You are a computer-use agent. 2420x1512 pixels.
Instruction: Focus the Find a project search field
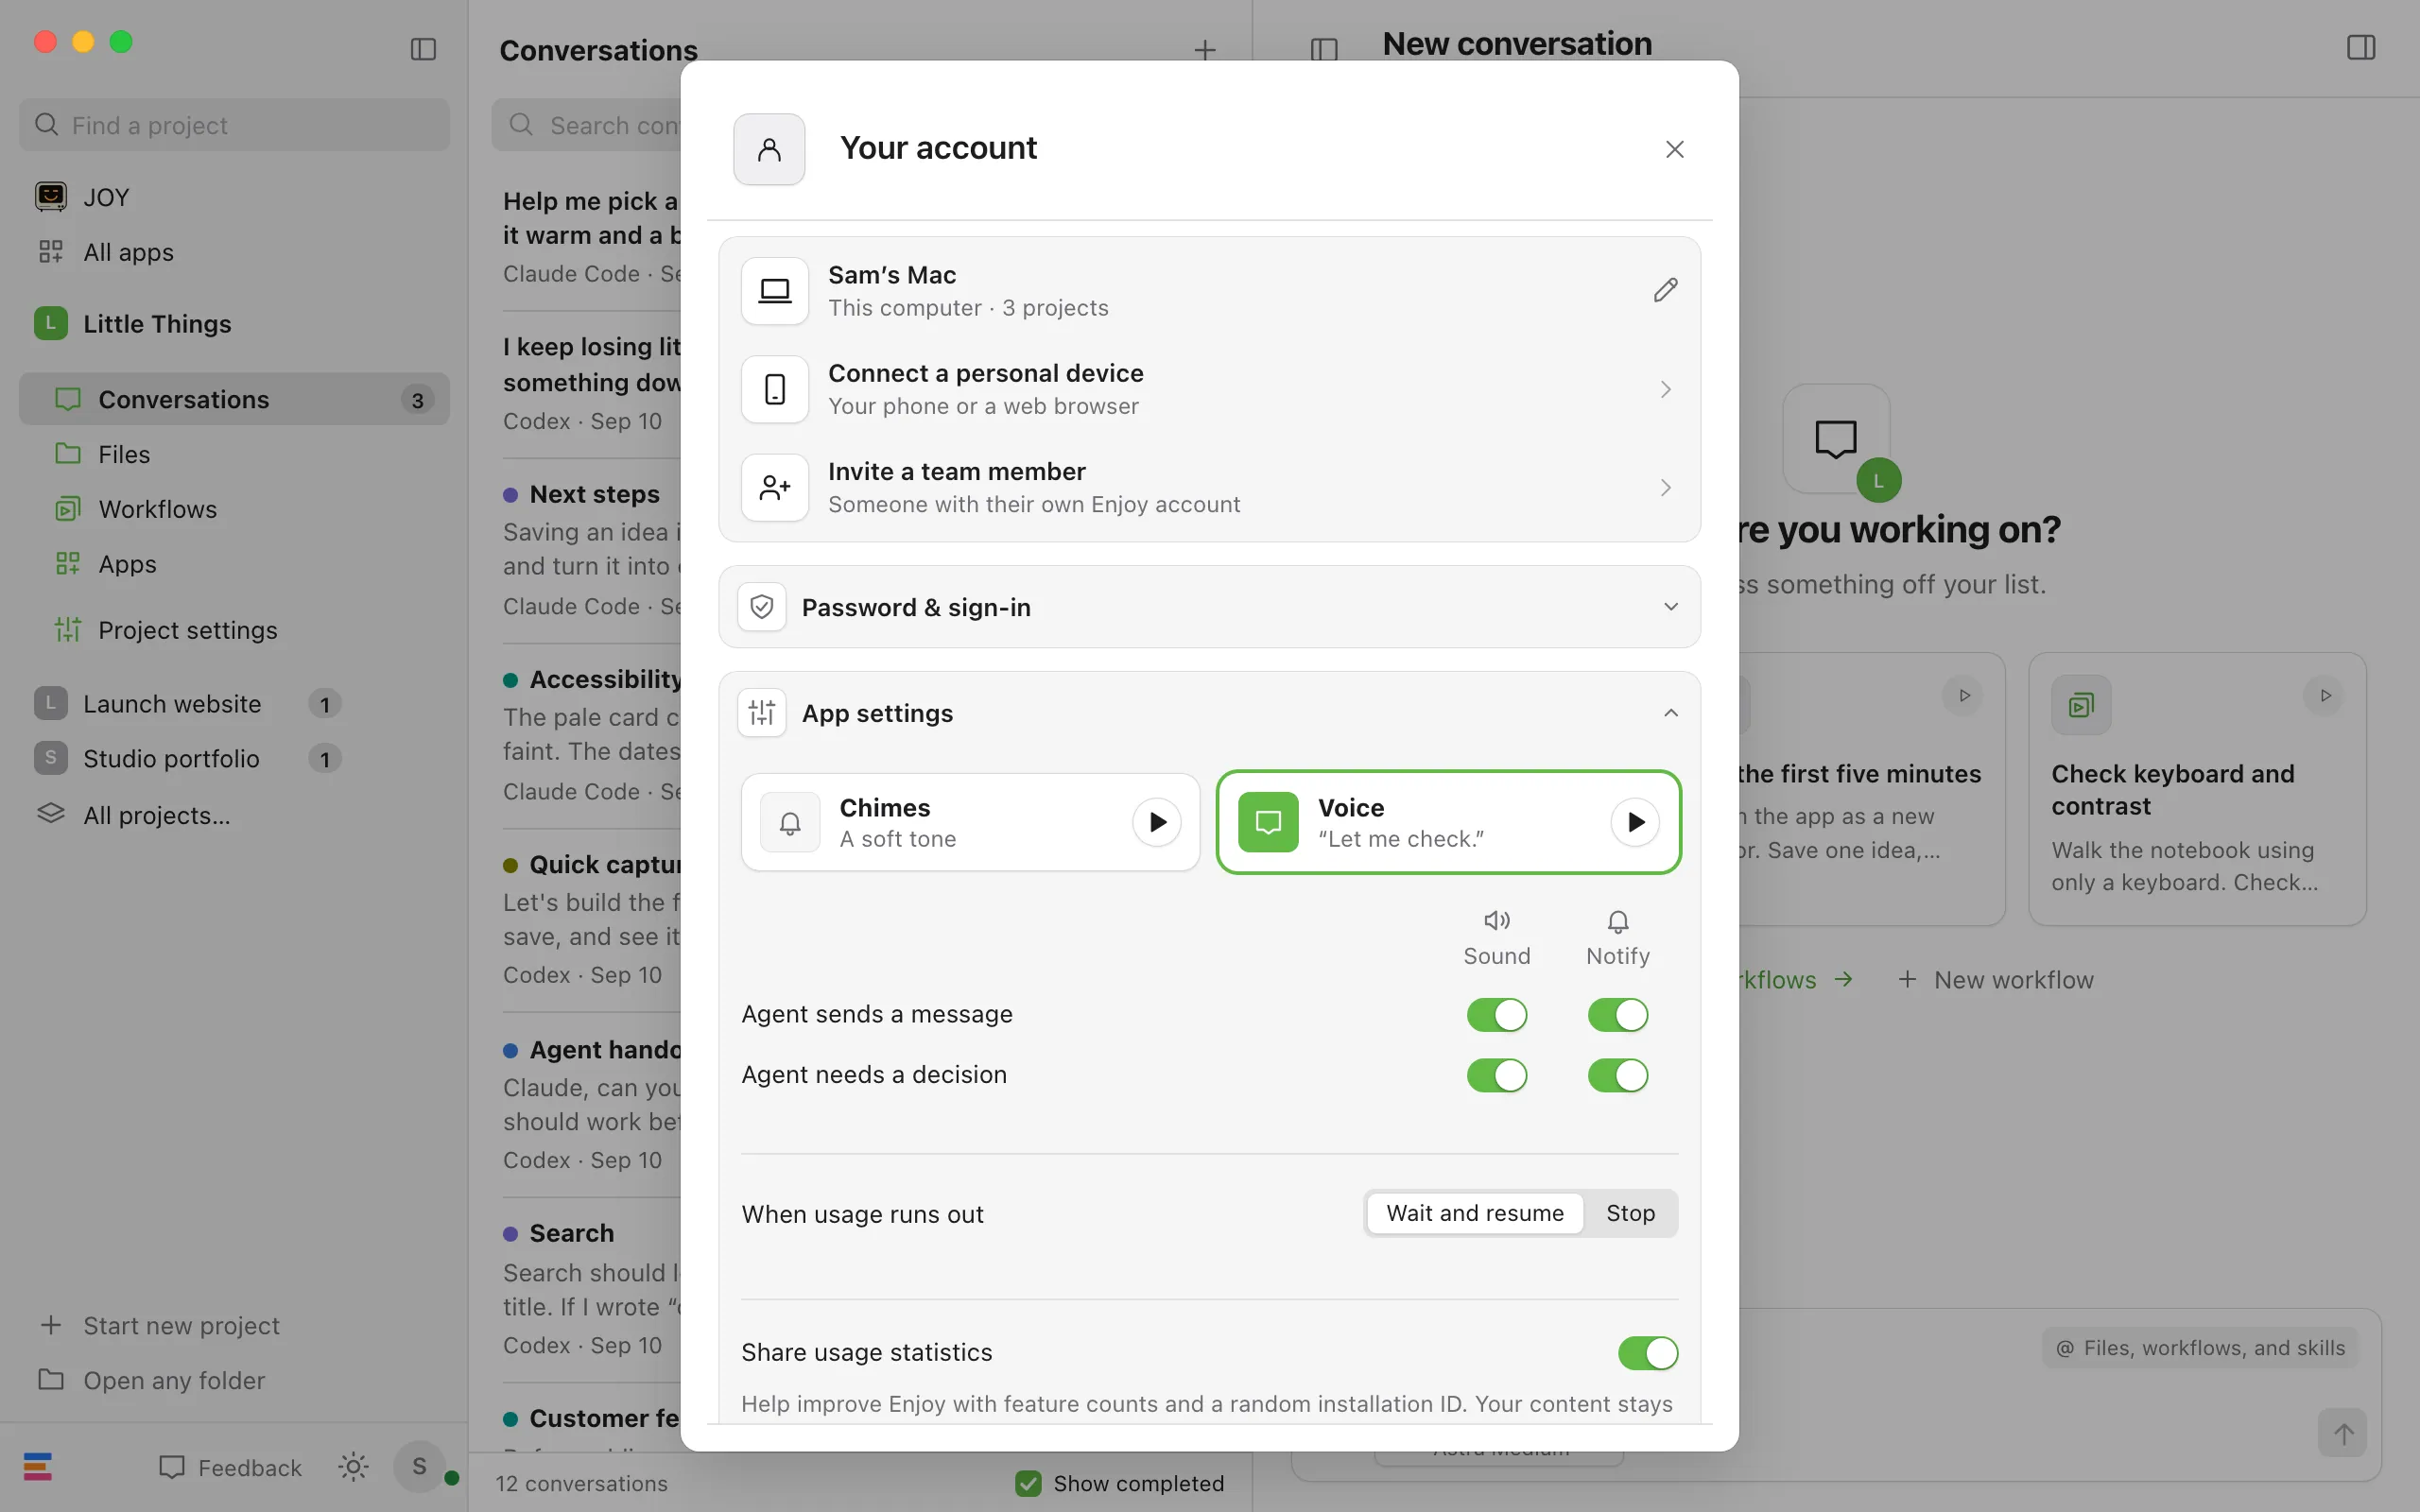coord(234,125)
